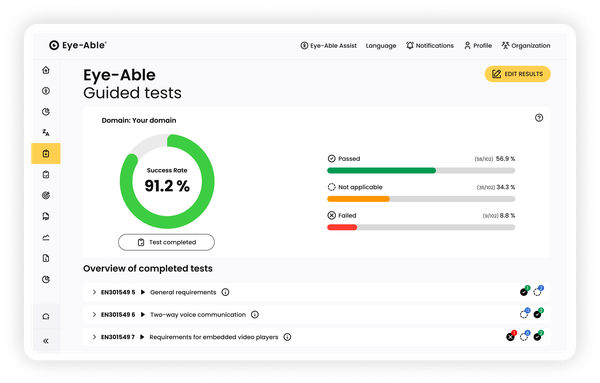Open the help question mark icon in domain card
The width and height of the screenshot is (600, 383).
[x=539, y=118]
